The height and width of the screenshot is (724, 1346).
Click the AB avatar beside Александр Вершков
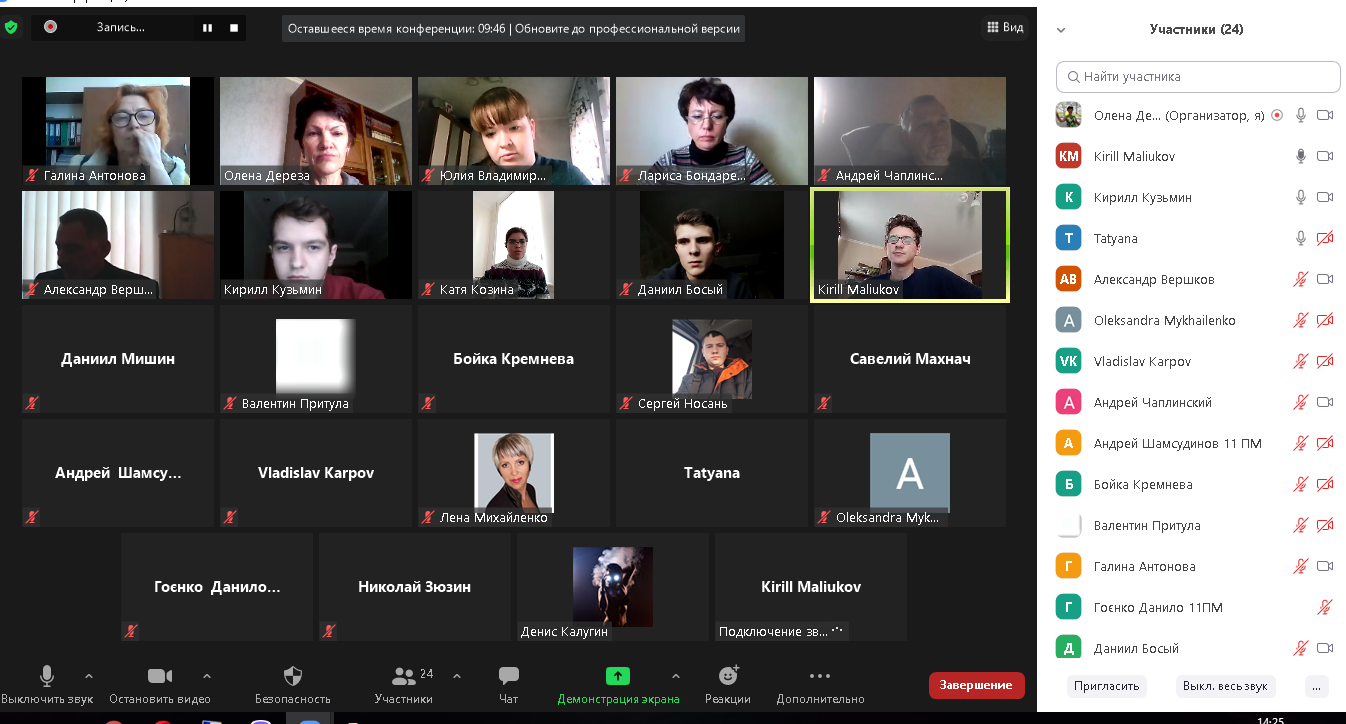pos(1069,279)
